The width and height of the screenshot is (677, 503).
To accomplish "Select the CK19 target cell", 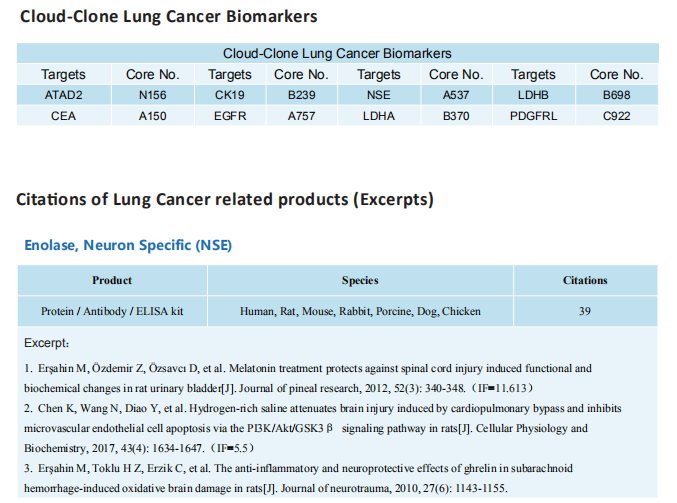I will 230,95.
